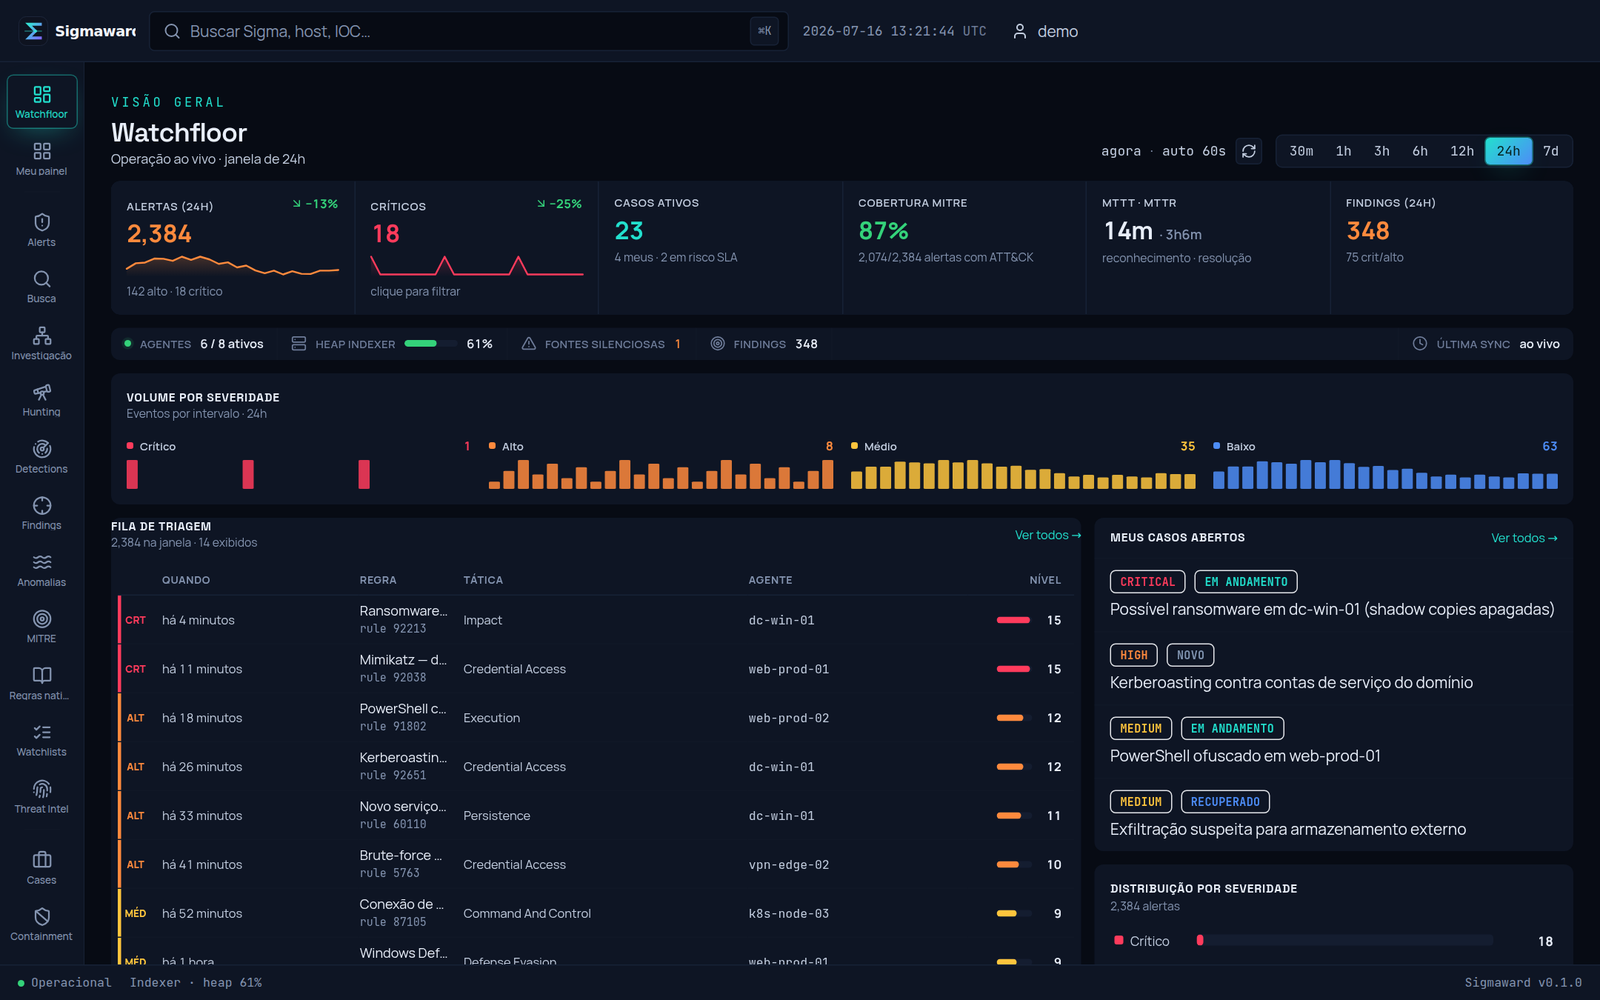The height and width of the screenshot is (1000, 1600).
Task: Open Detections radar icon
Action: 42,449
